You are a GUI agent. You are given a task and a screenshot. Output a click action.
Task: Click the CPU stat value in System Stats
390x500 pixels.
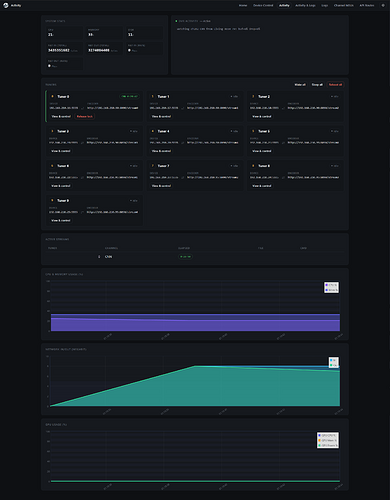[50, 34]
